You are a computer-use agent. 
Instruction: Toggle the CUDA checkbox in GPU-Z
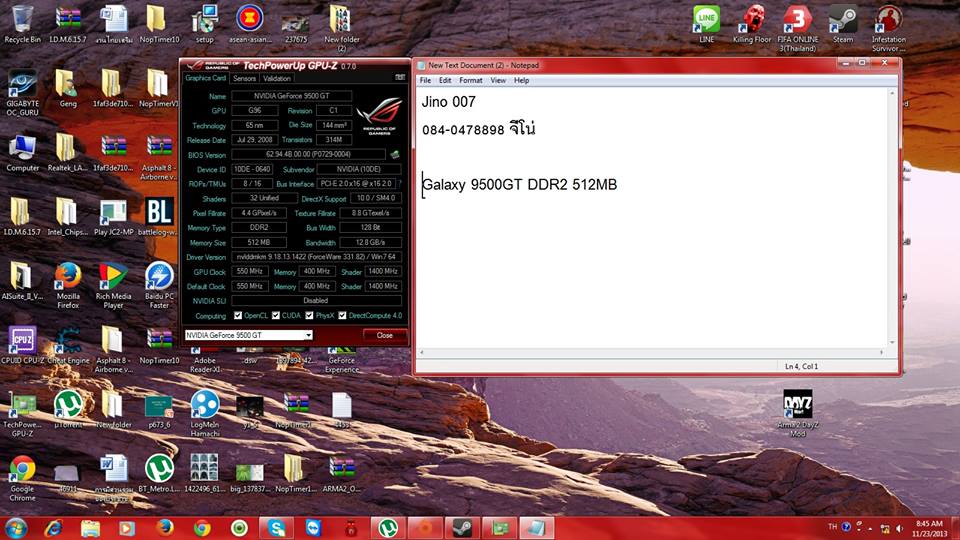click(x=276, y=315)
